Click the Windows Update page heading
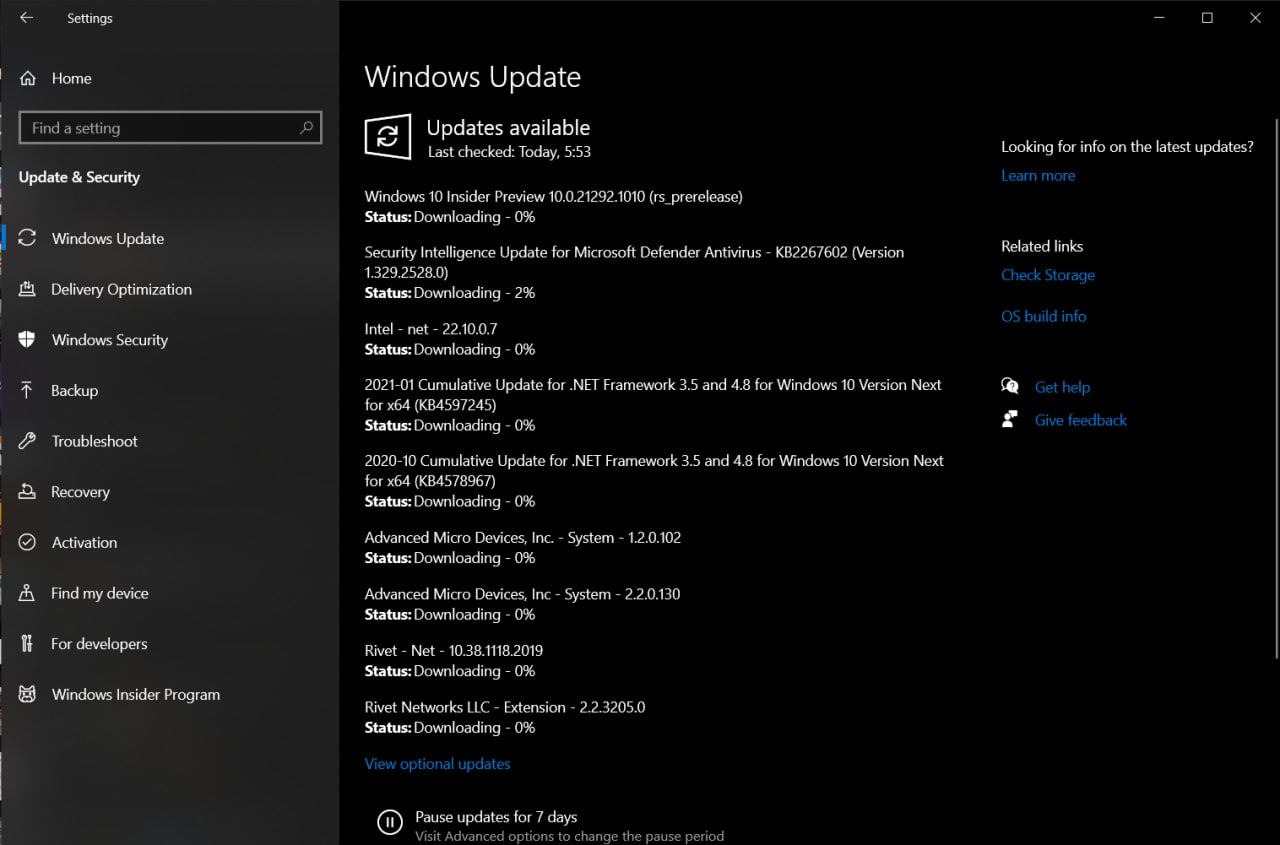Screen dimensions: 1280x845 472,77
